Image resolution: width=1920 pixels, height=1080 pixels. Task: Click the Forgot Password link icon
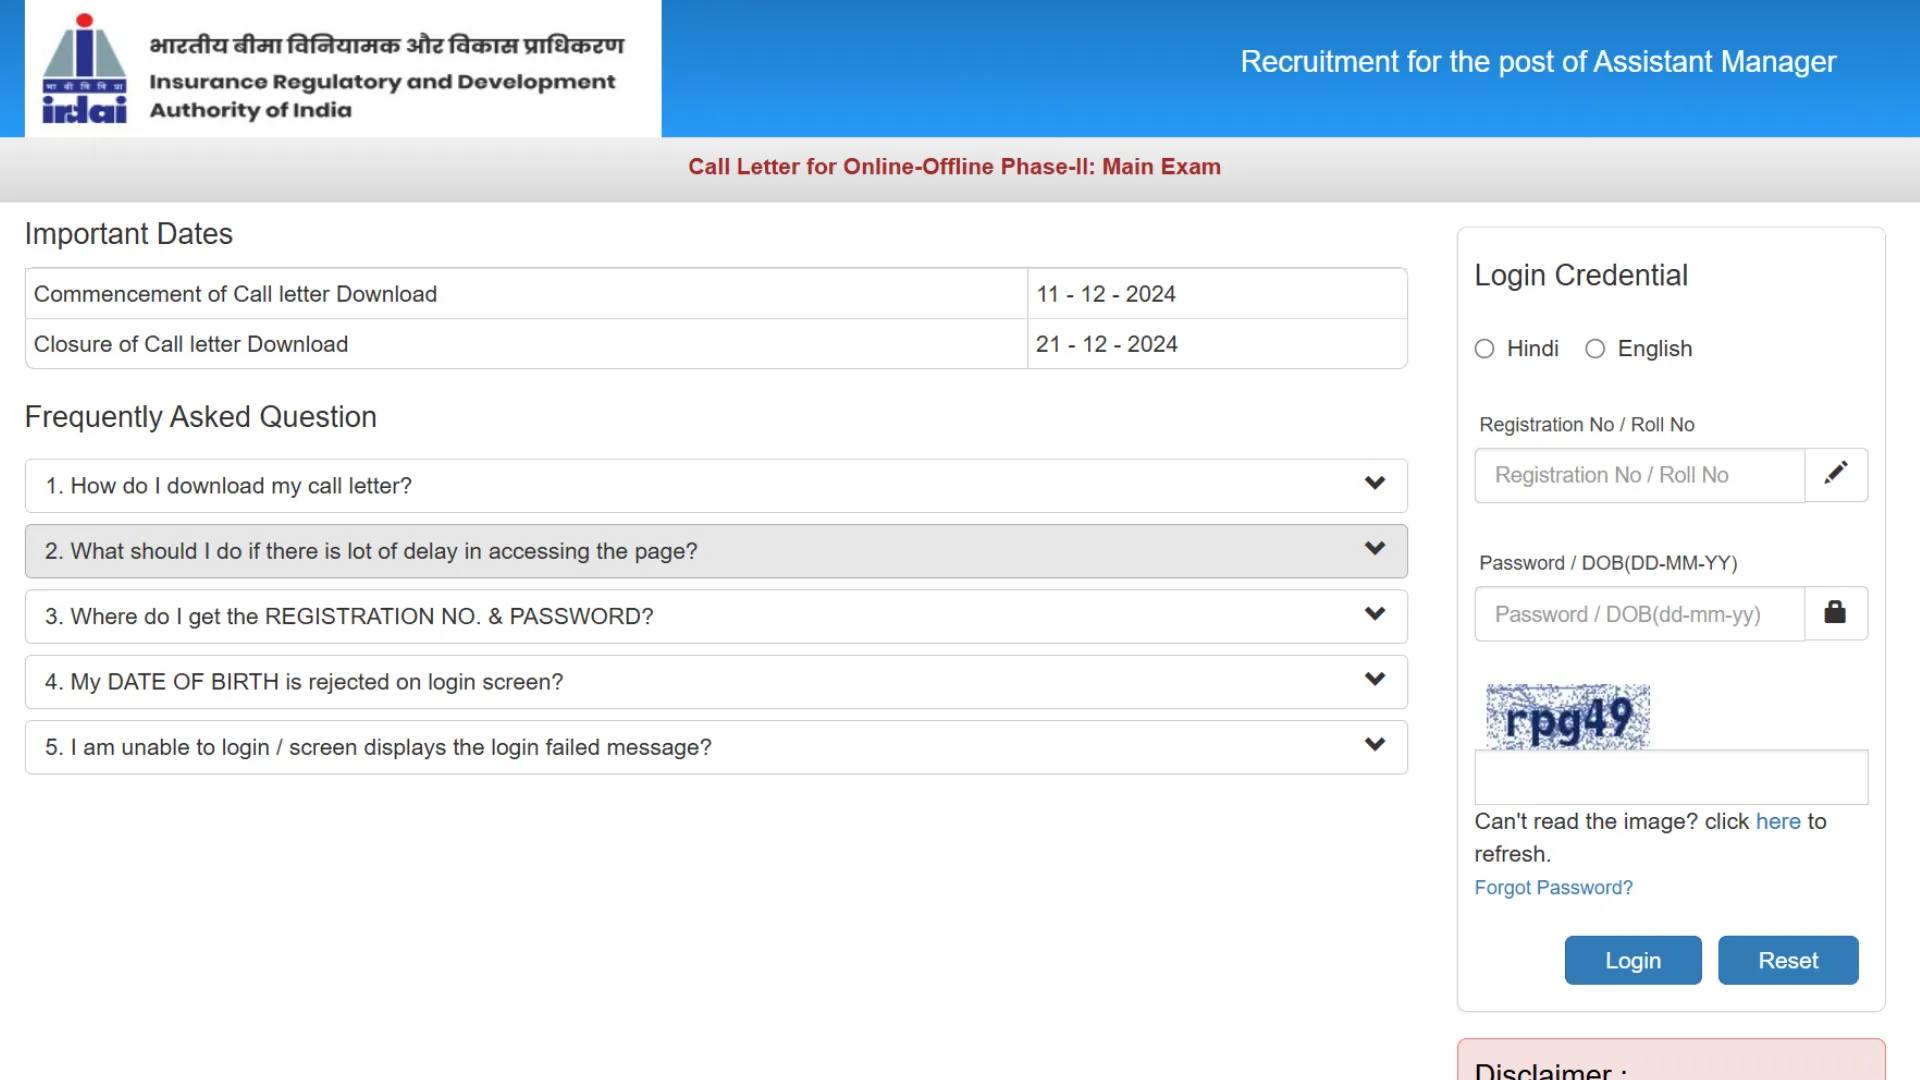(x=1553, y=886)
